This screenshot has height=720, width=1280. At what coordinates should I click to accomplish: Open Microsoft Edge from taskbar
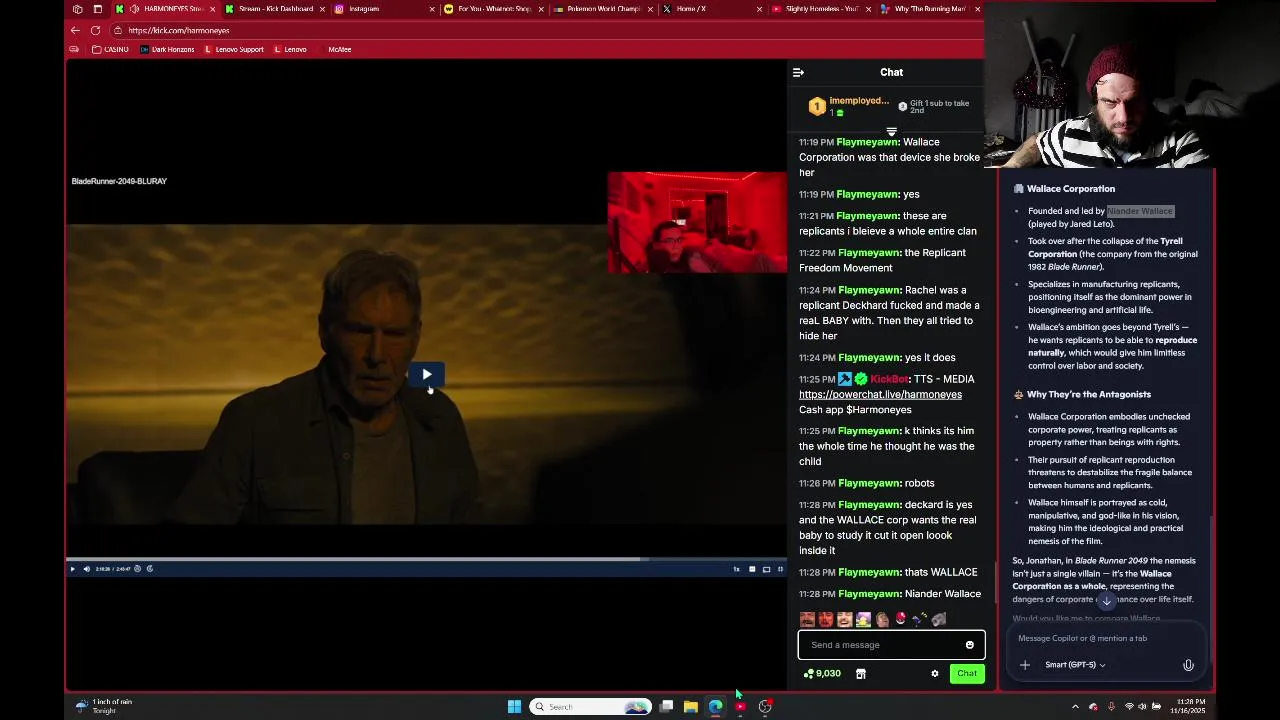click(x=715, y=707)
